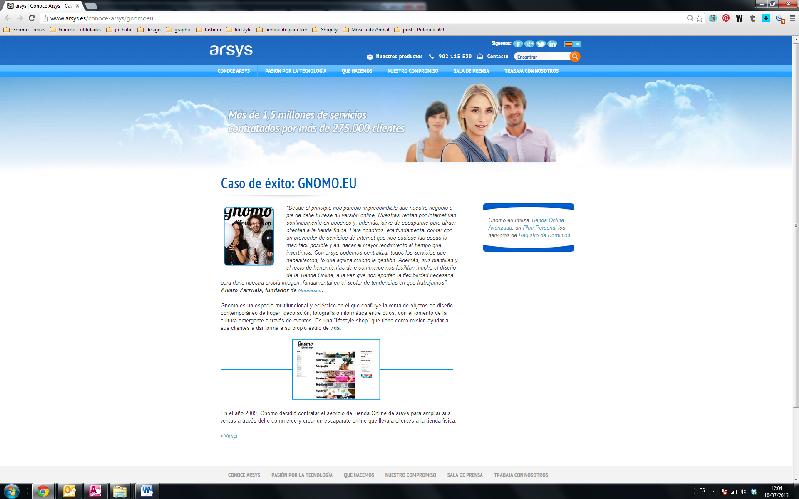
Task: Open Windows Explorer from the taskbar
Action: [x=120, y=491]
